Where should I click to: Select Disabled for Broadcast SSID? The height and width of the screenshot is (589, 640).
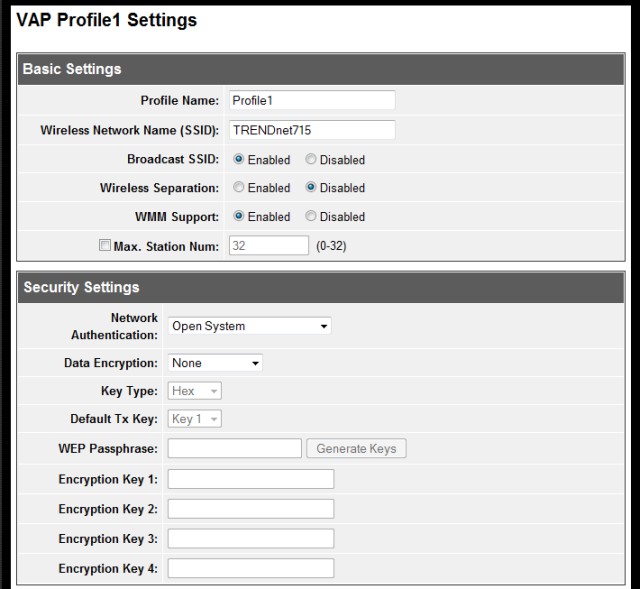point(311,160)
